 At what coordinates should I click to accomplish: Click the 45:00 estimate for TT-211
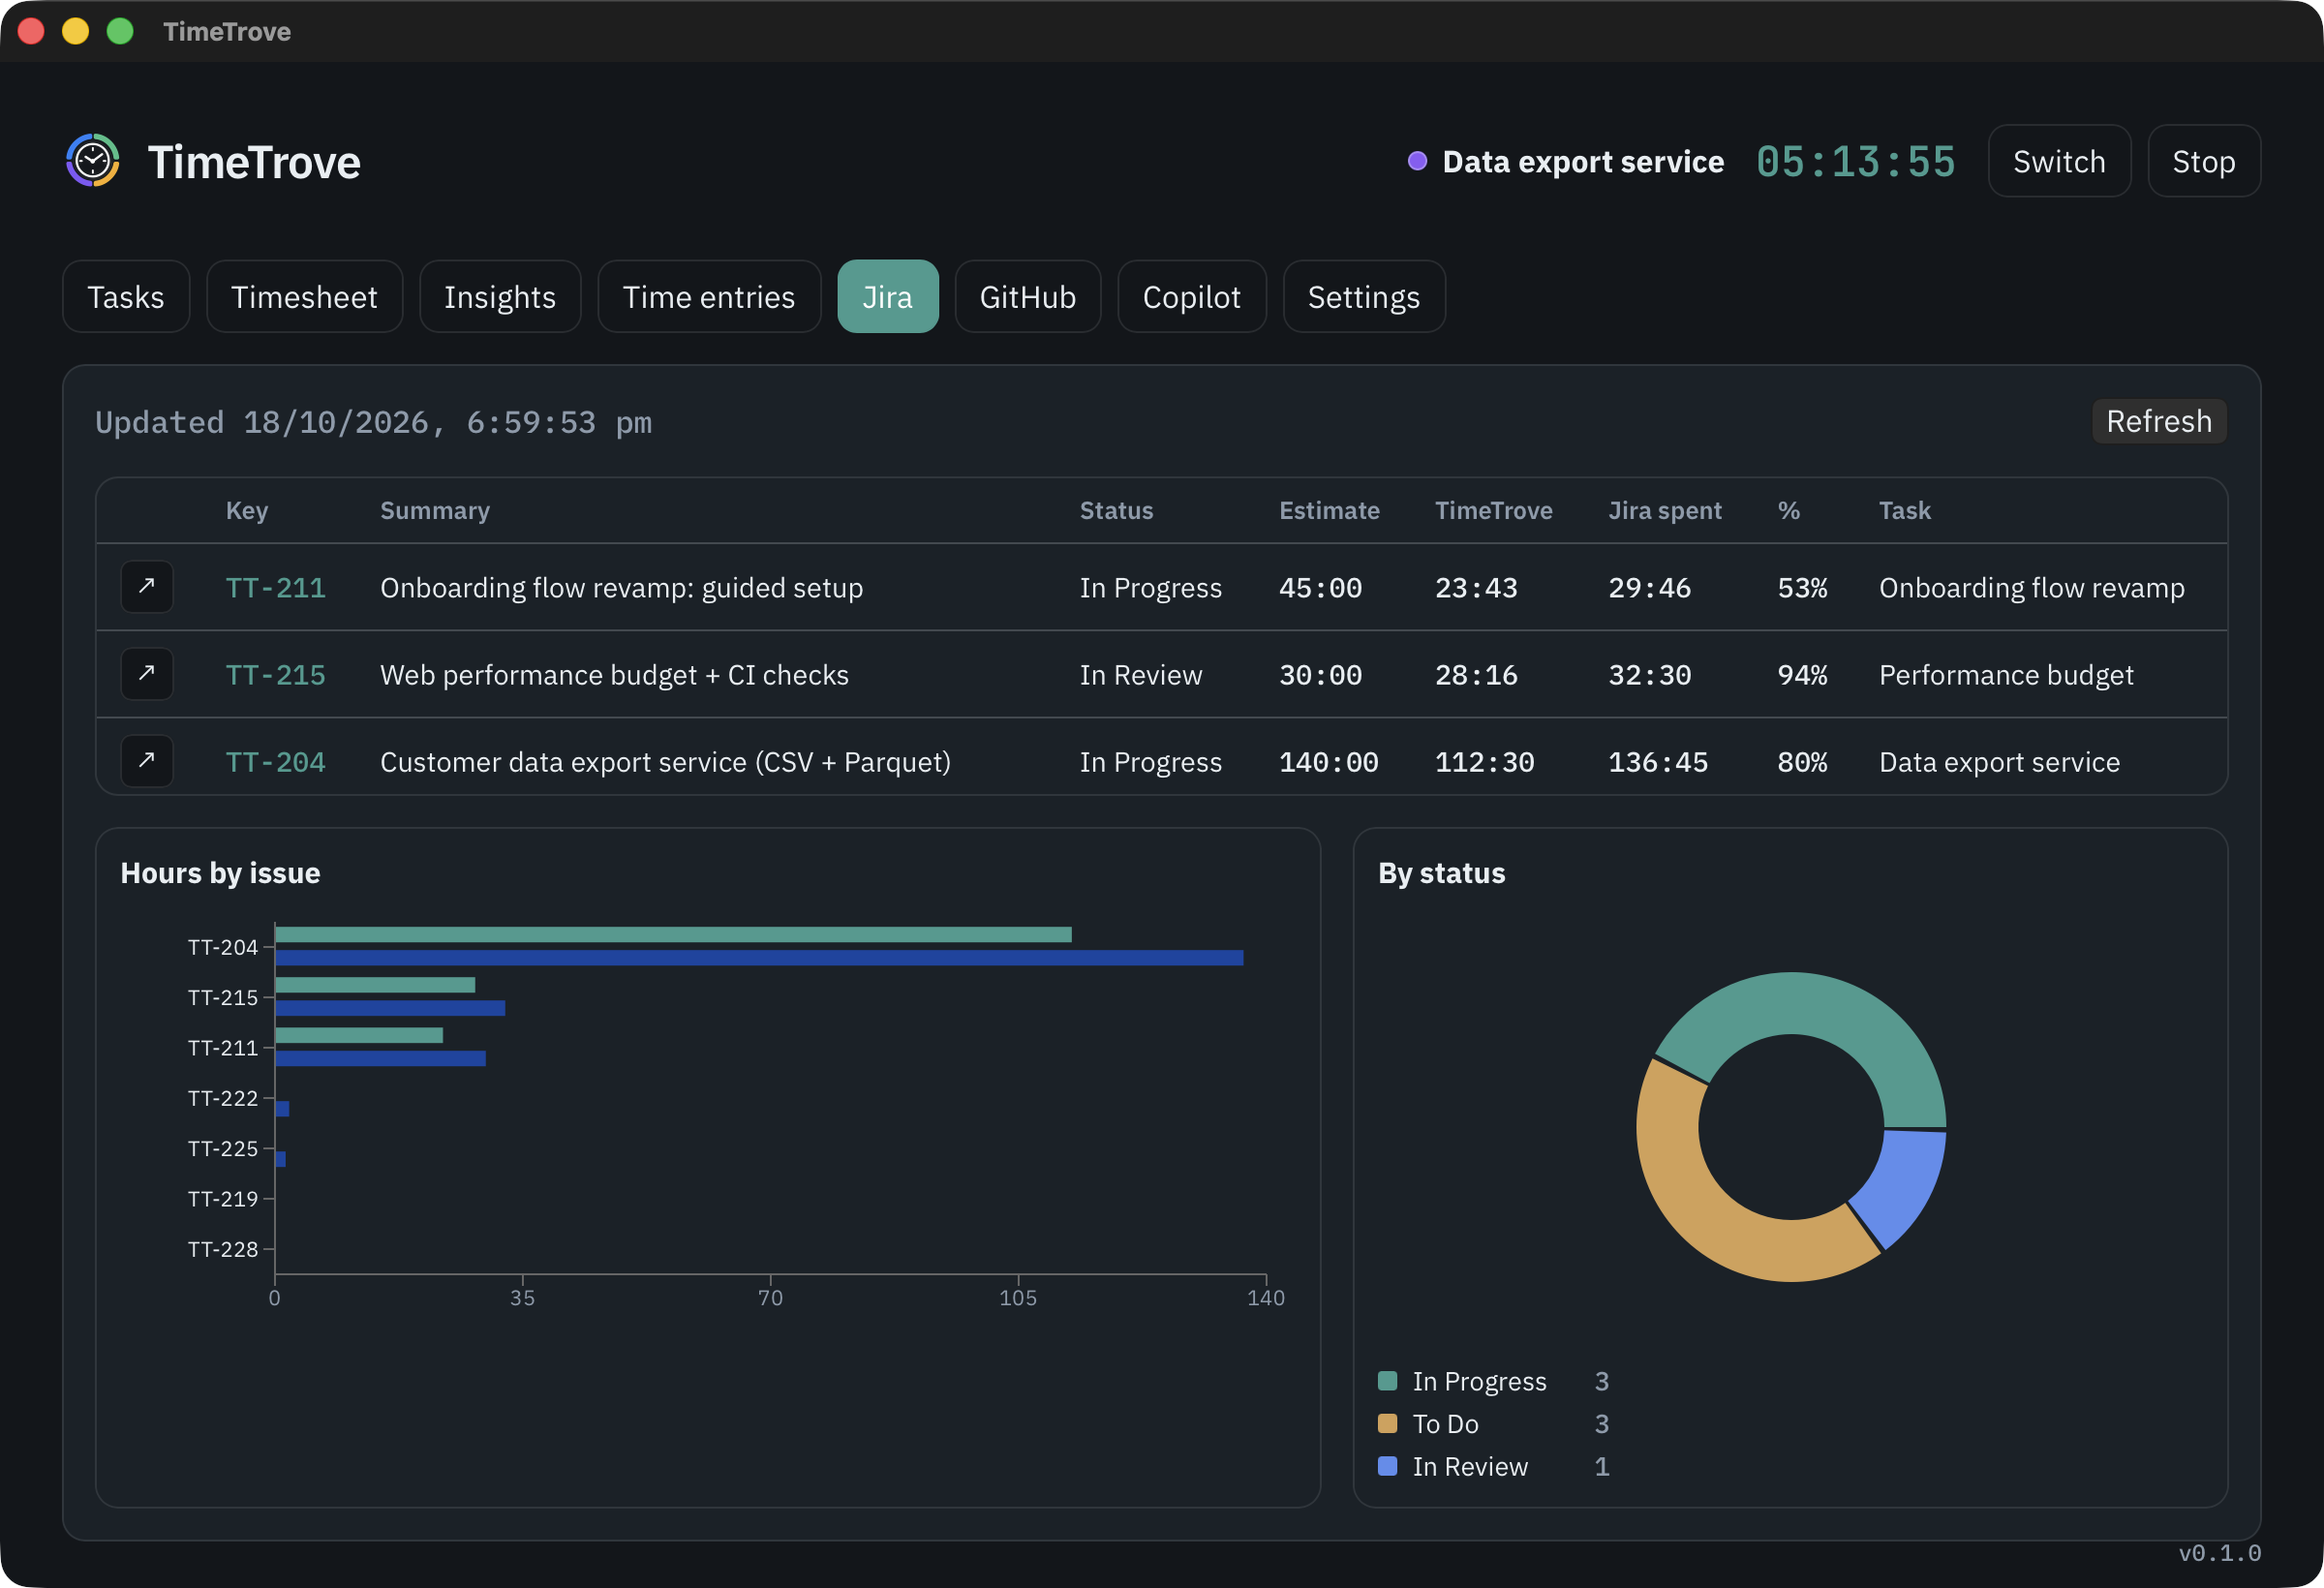click(x=1320, y=588)
